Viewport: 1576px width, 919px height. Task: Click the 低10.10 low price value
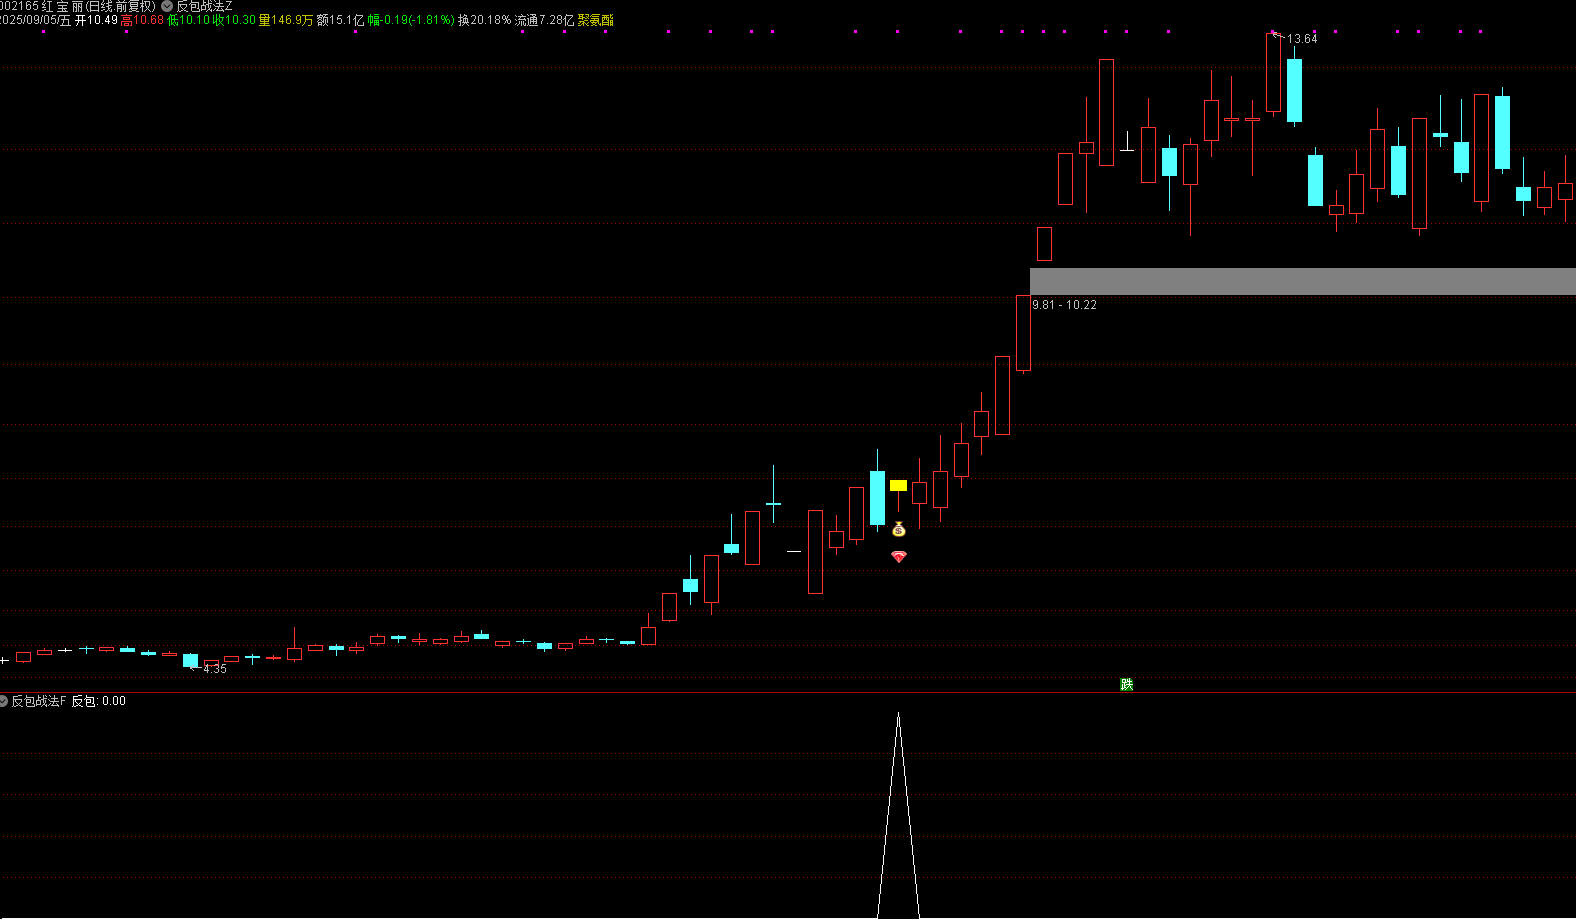(188, 20)
